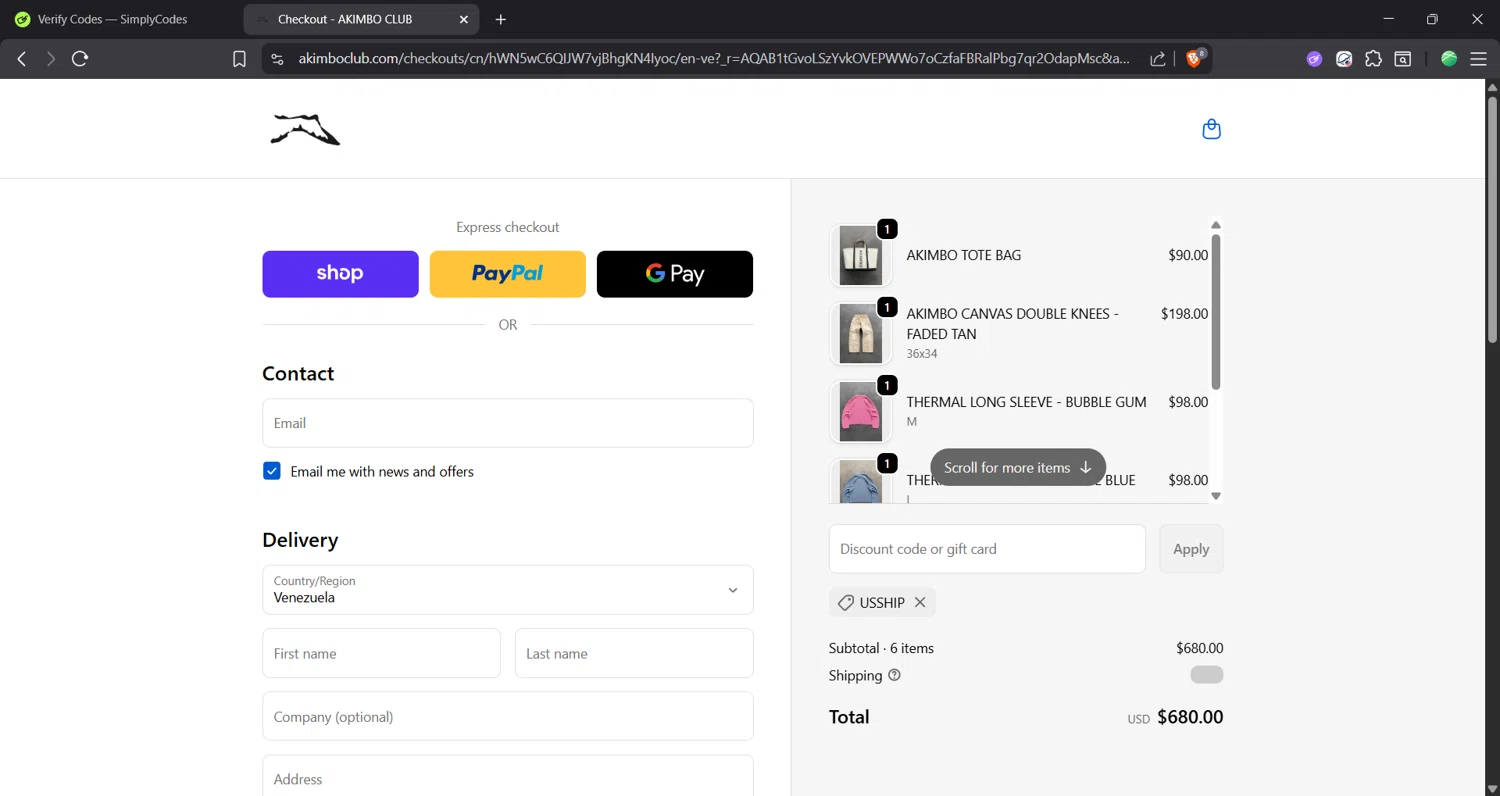Focus the First name field
The width and height of the screenshot is (1500, 796).
point(381,653)
